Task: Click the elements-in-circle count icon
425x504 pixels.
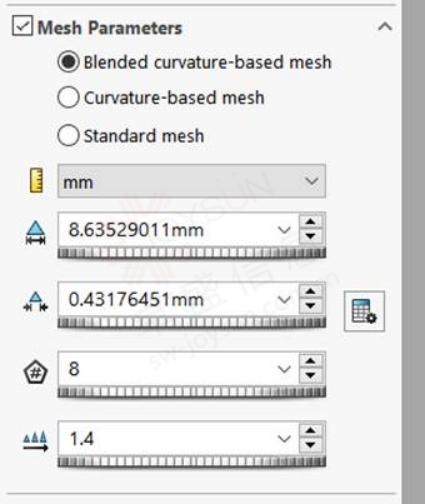Action: [x=36, y=372]
